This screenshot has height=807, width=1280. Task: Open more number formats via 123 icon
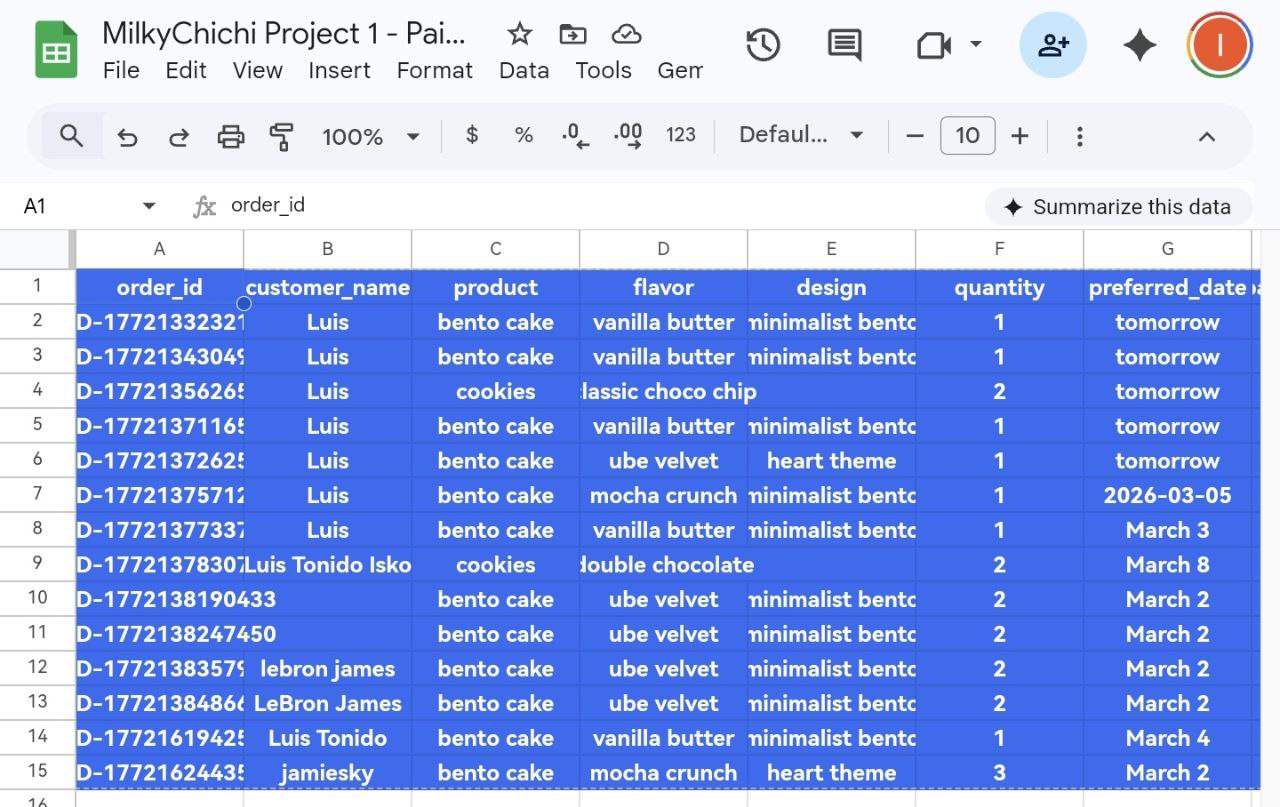click(x=681, y=135)
